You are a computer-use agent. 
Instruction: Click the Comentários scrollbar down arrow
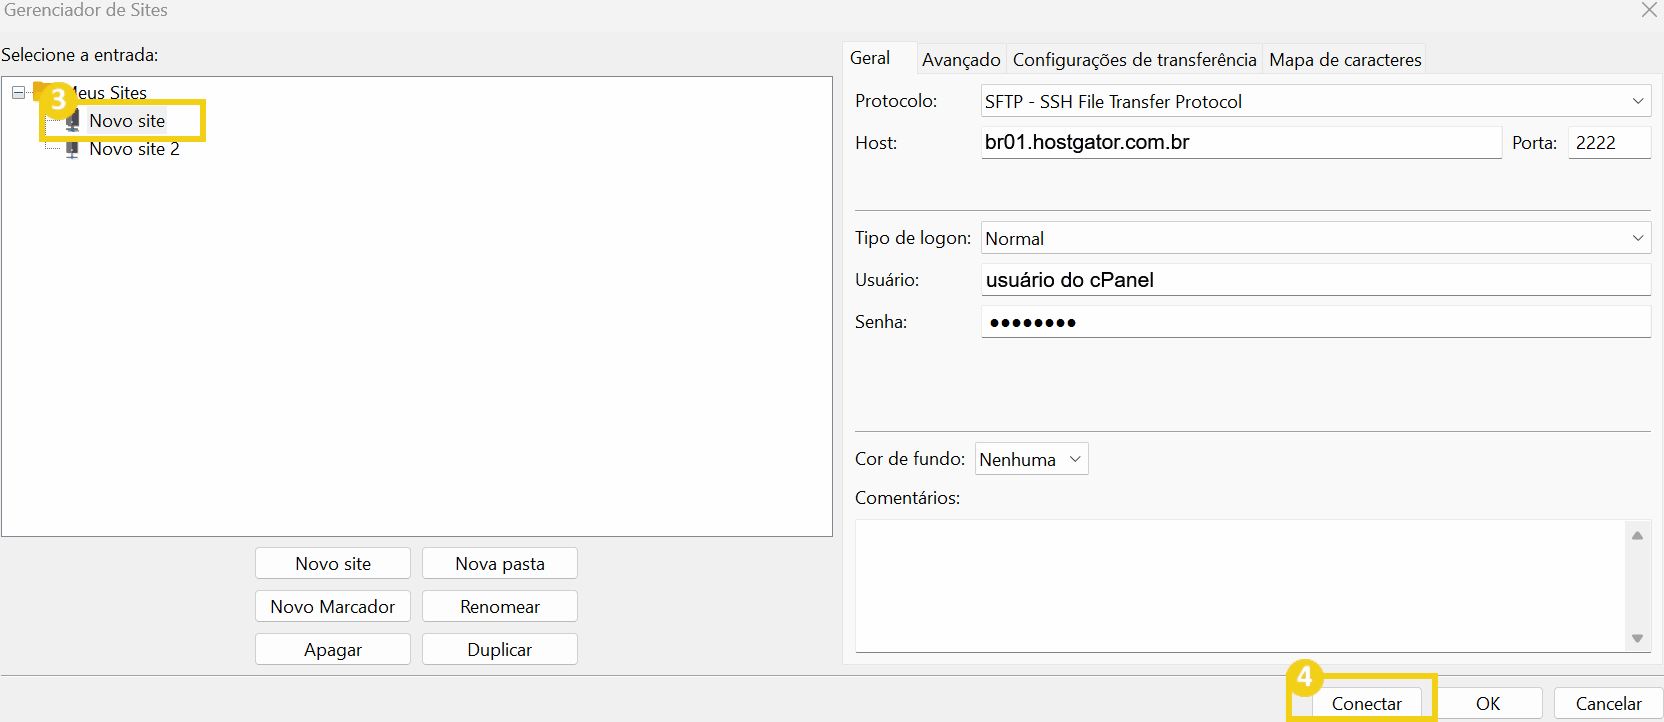[x=1637, y=638]
